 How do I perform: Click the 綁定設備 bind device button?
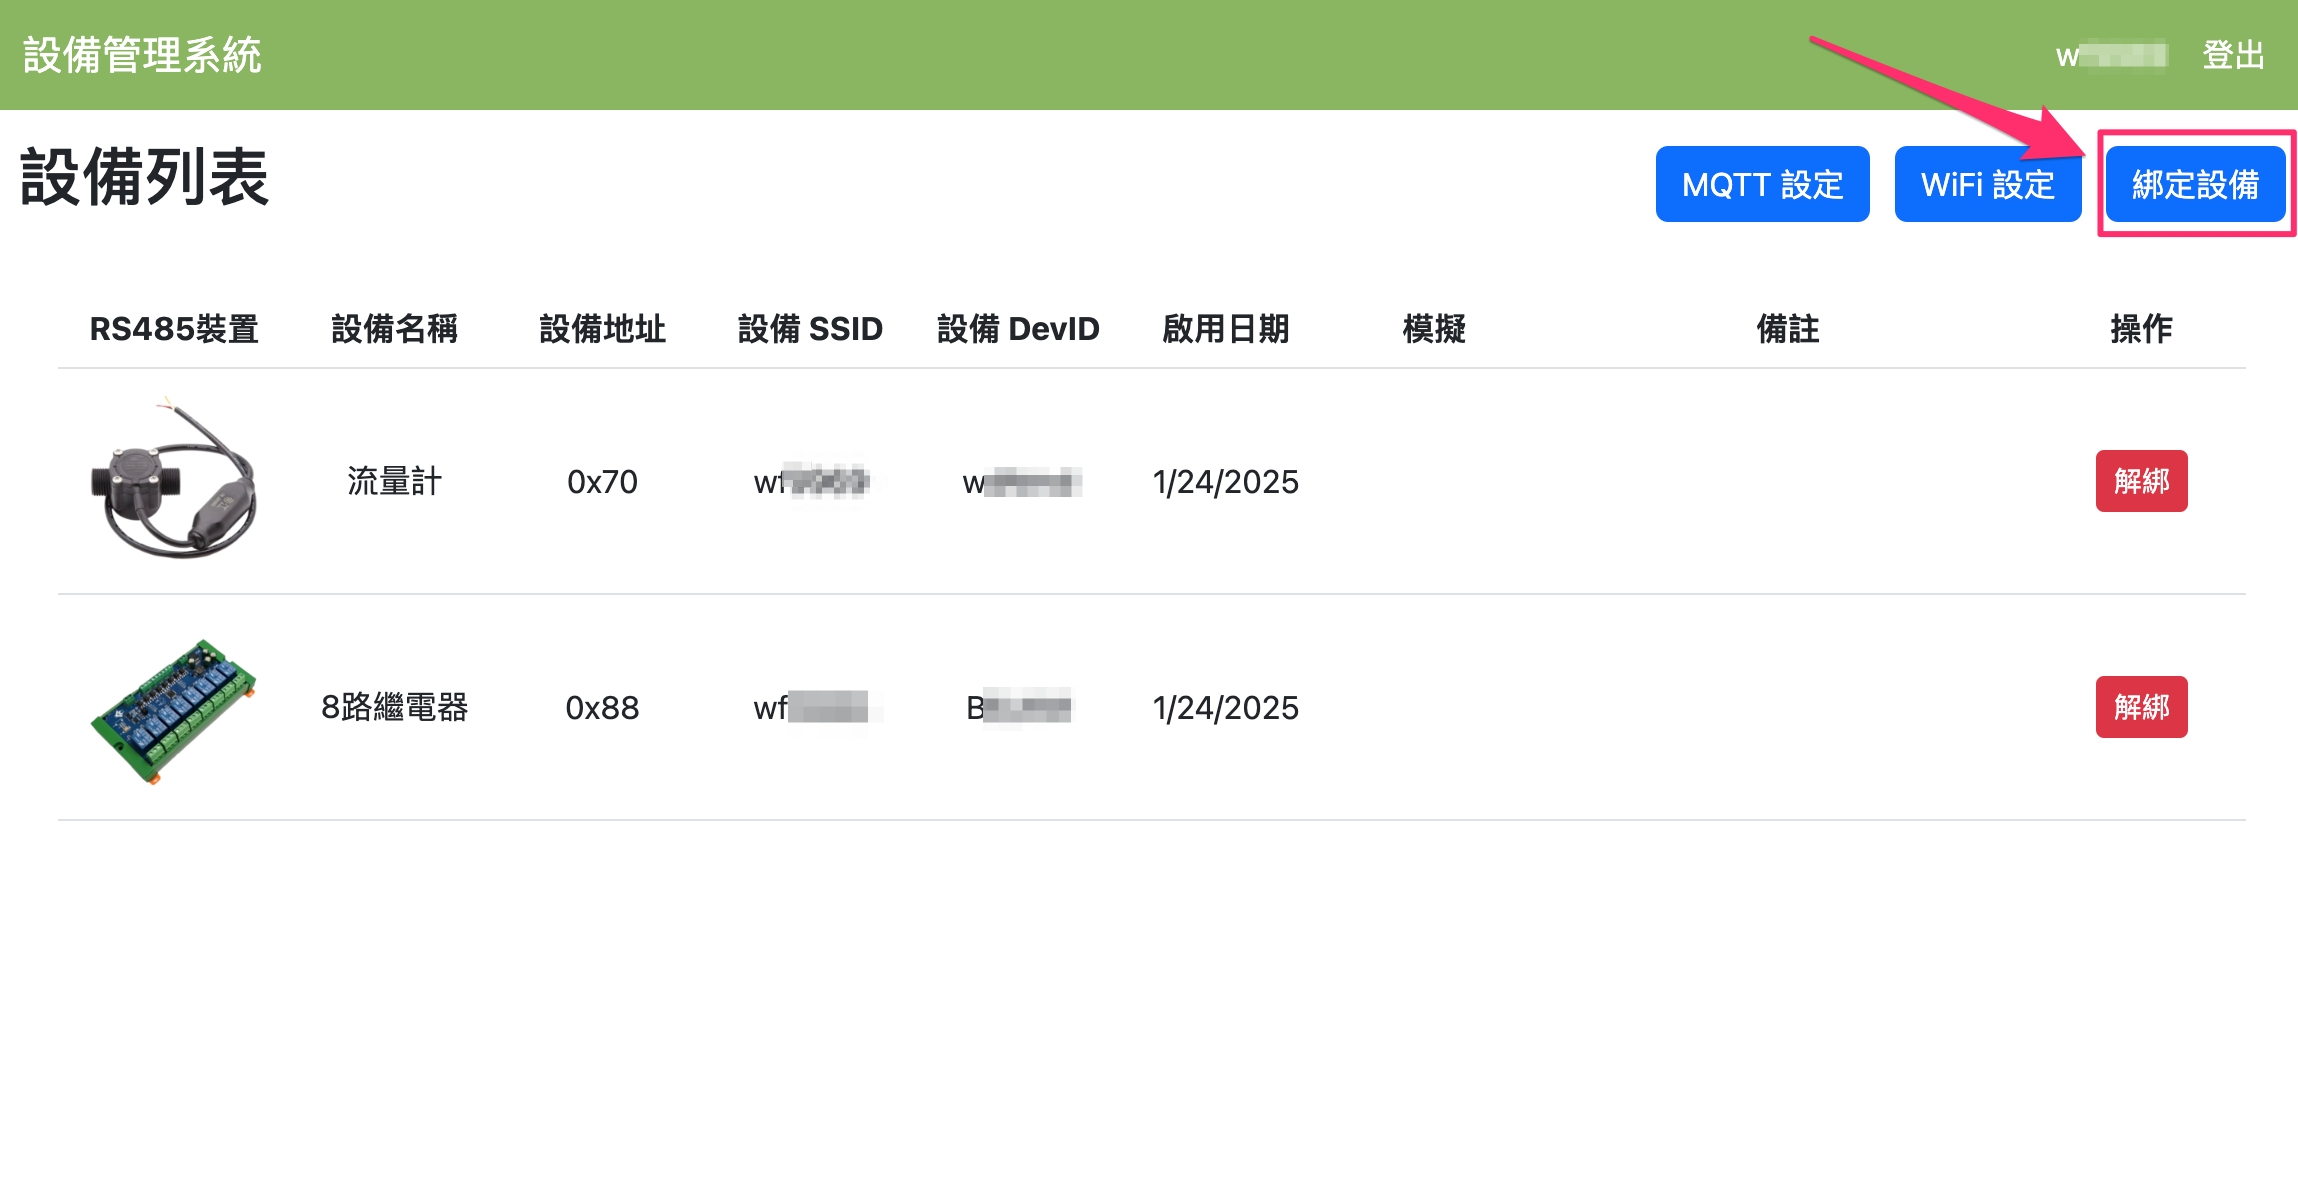2194,184
